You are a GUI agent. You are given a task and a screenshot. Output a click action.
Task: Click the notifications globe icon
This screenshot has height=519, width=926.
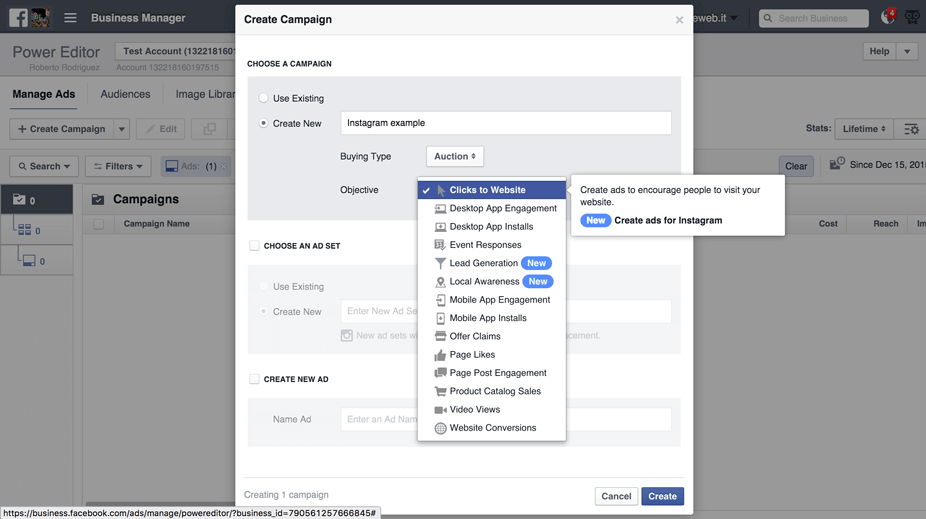click(888, 17)
